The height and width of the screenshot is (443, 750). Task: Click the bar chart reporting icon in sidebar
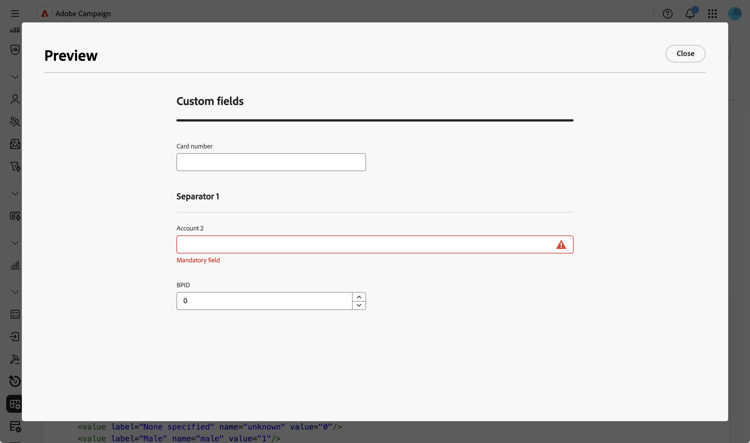[x=15, y=265]
